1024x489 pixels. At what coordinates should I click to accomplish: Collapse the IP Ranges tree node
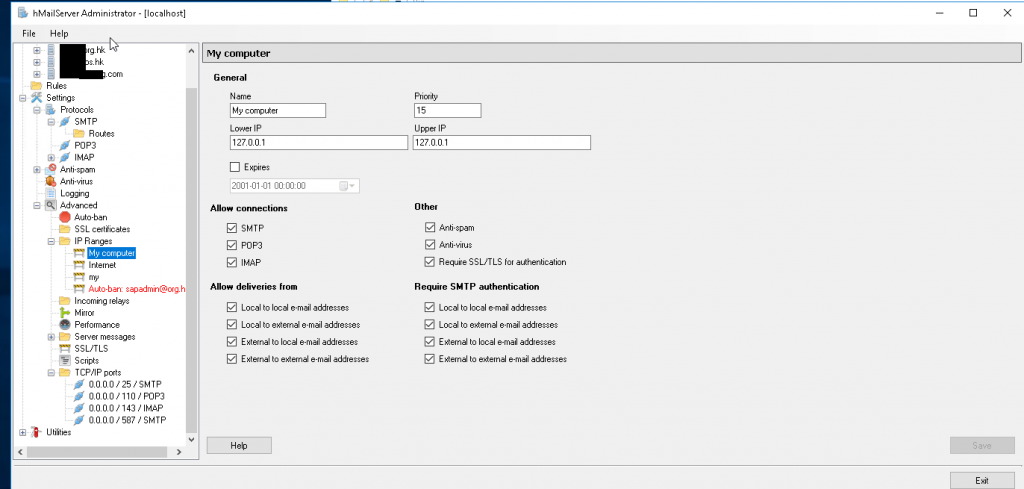click(x=51, y=241)
